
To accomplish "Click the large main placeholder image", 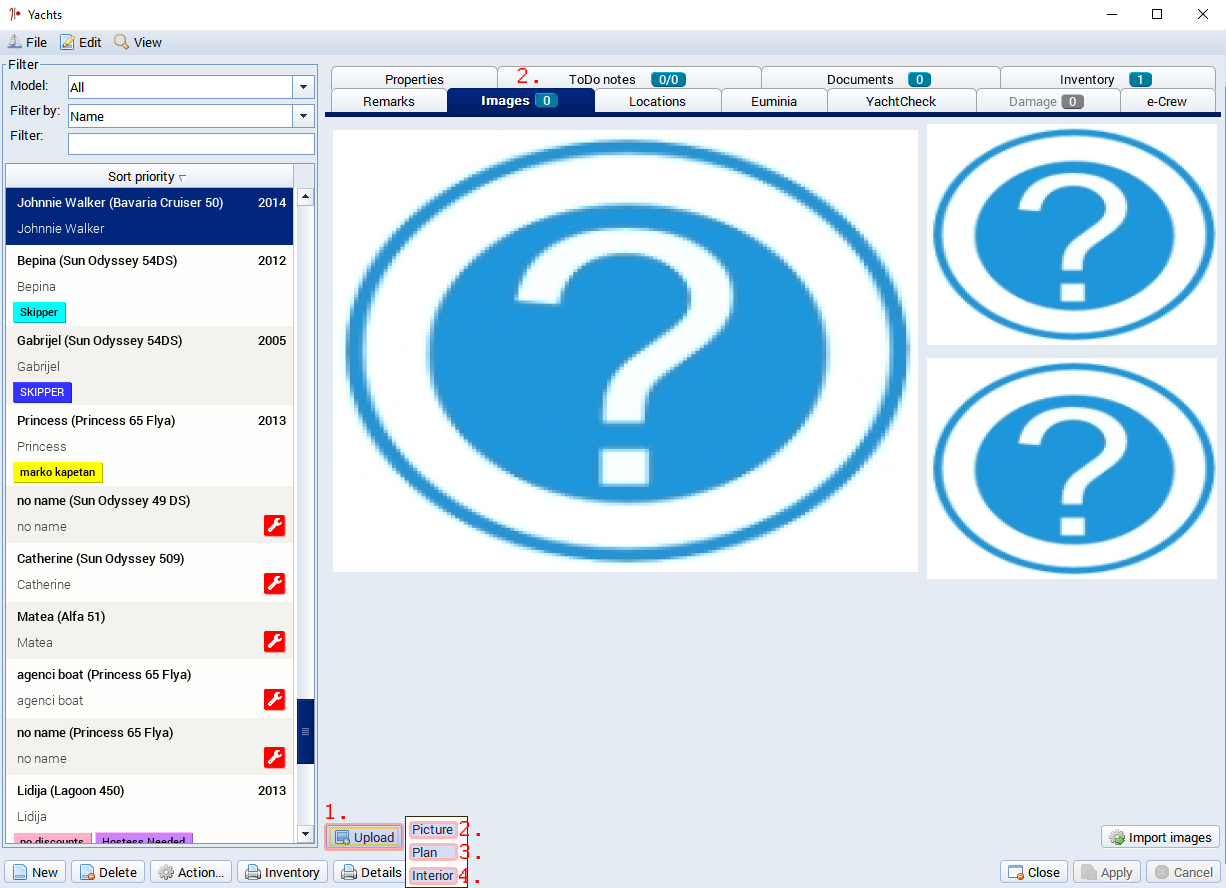I will (x=625, y=351).
